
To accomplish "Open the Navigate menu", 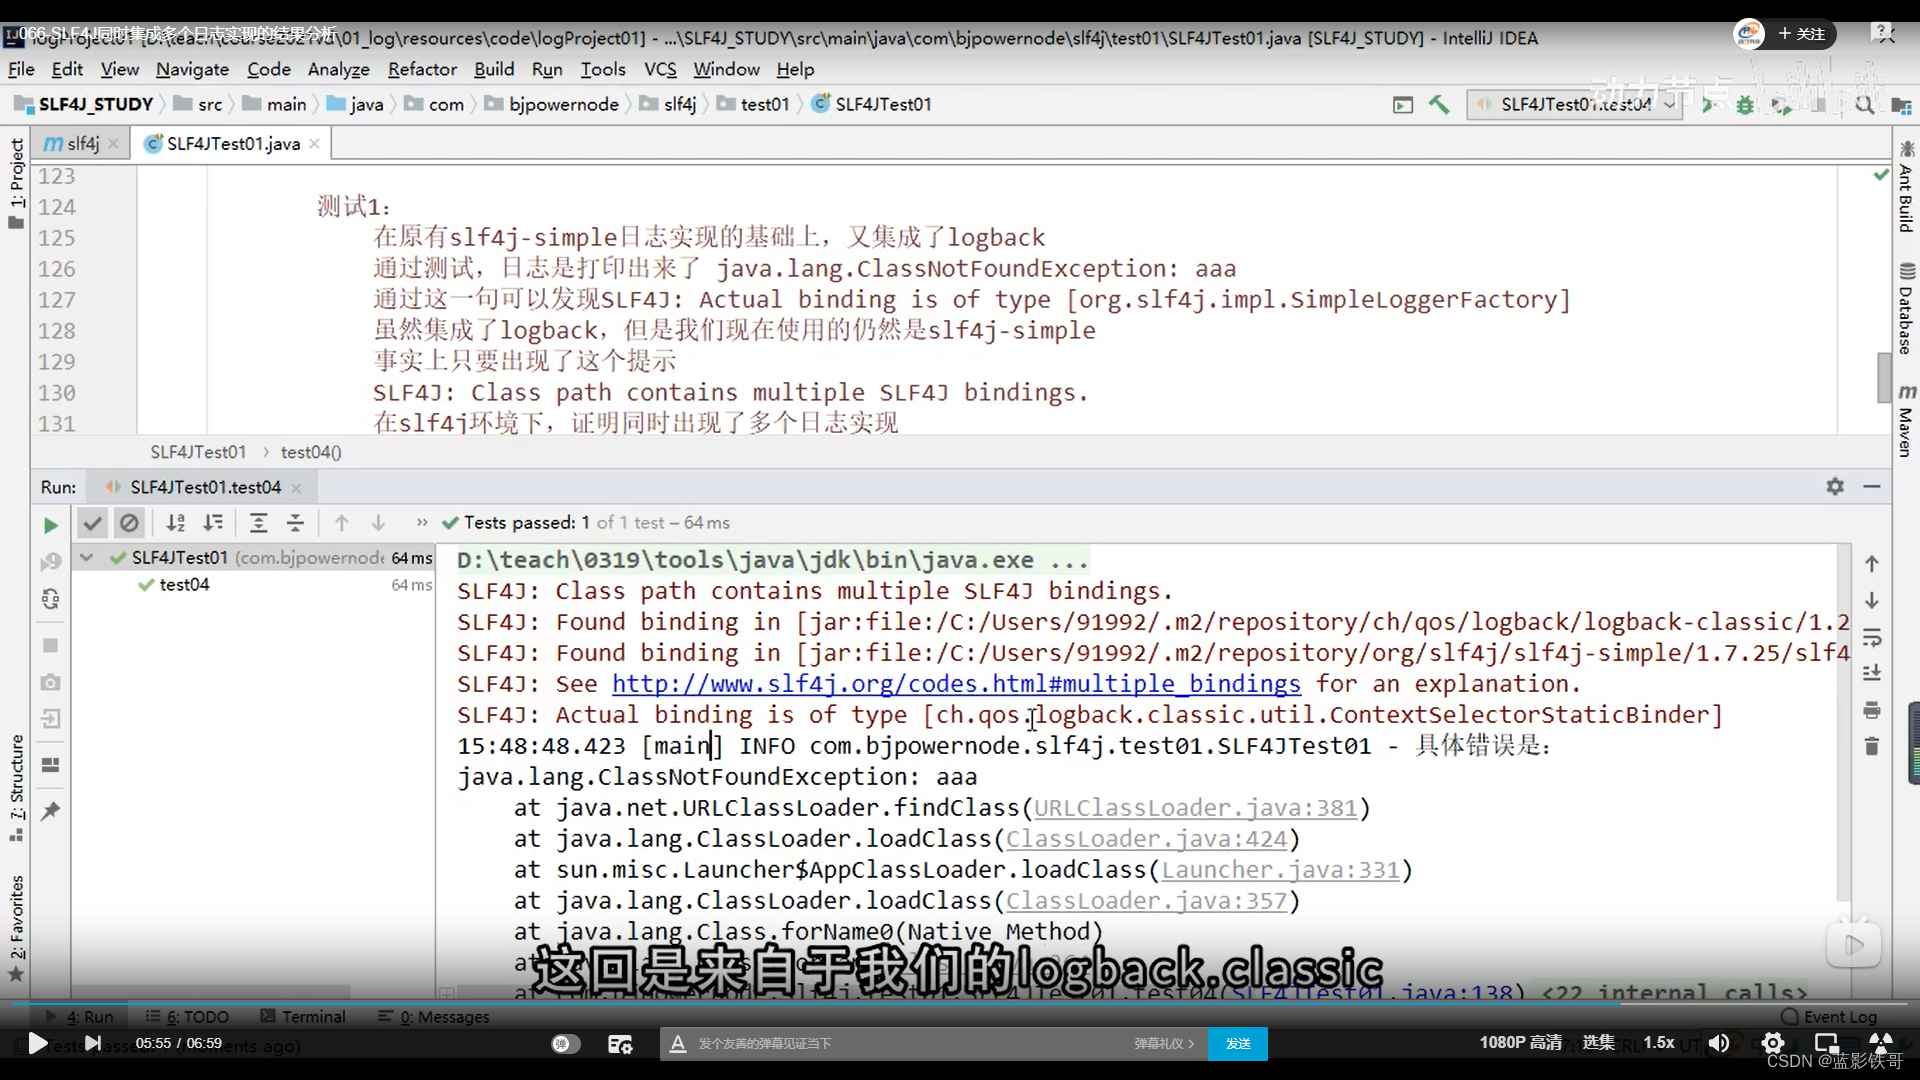I will (192, 69).
